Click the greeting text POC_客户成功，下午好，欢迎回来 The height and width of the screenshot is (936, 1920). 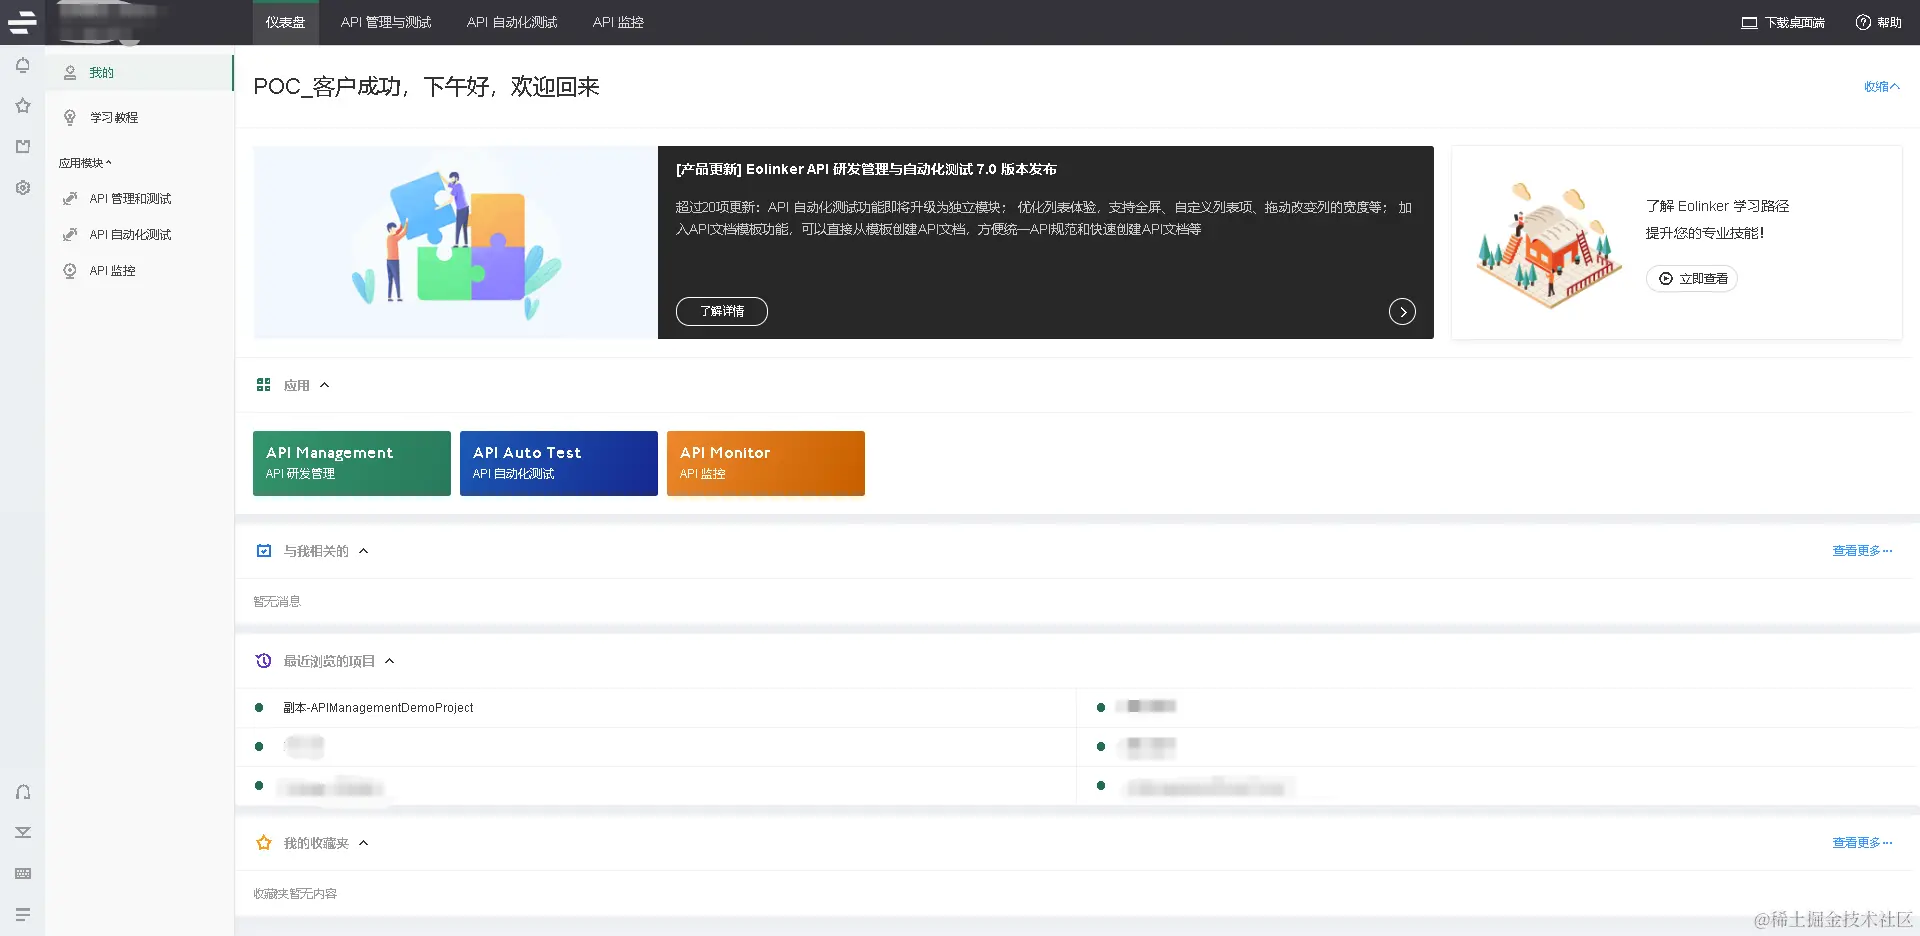click(x=426, y=87)
